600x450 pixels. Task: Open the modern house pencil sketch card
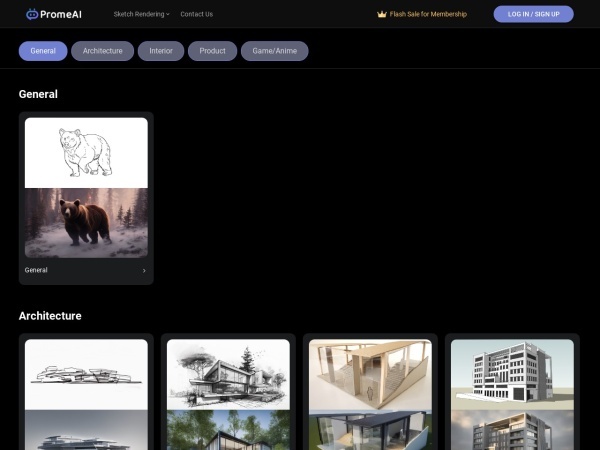pos(228,374)
